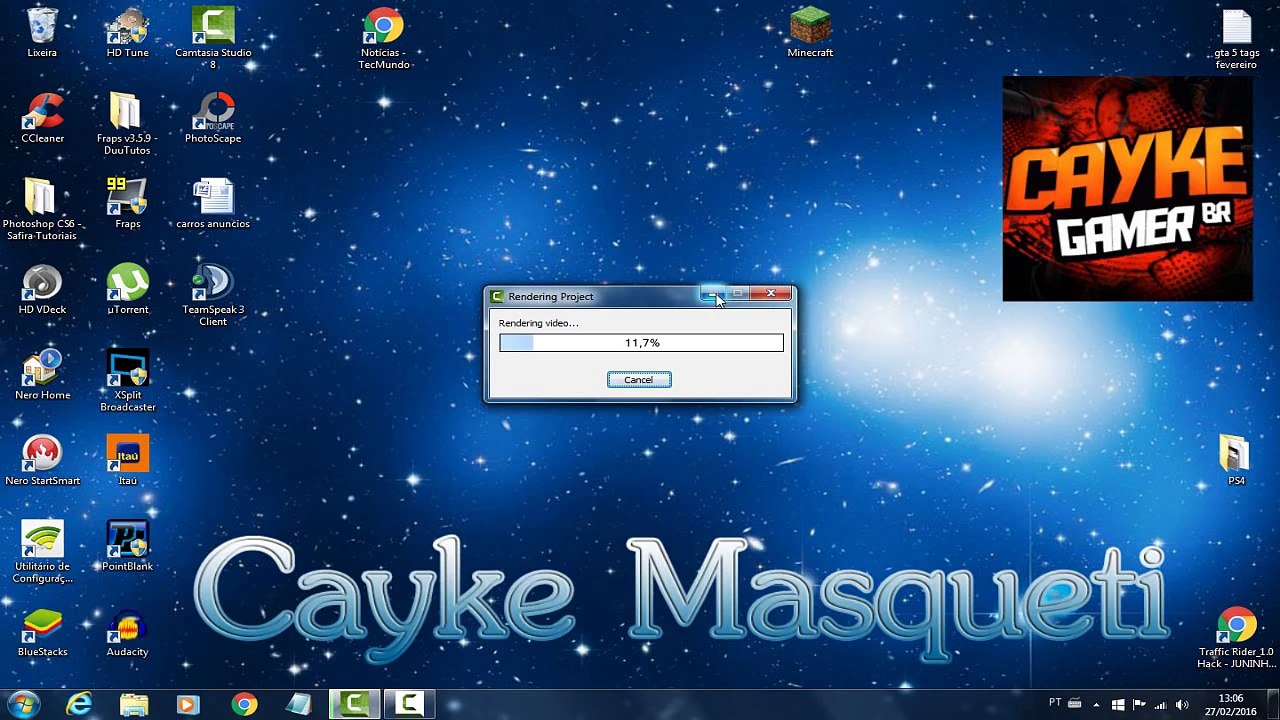Click the PT language indicator
This screenshot has height=720, width=1280.
(1055, 703)
